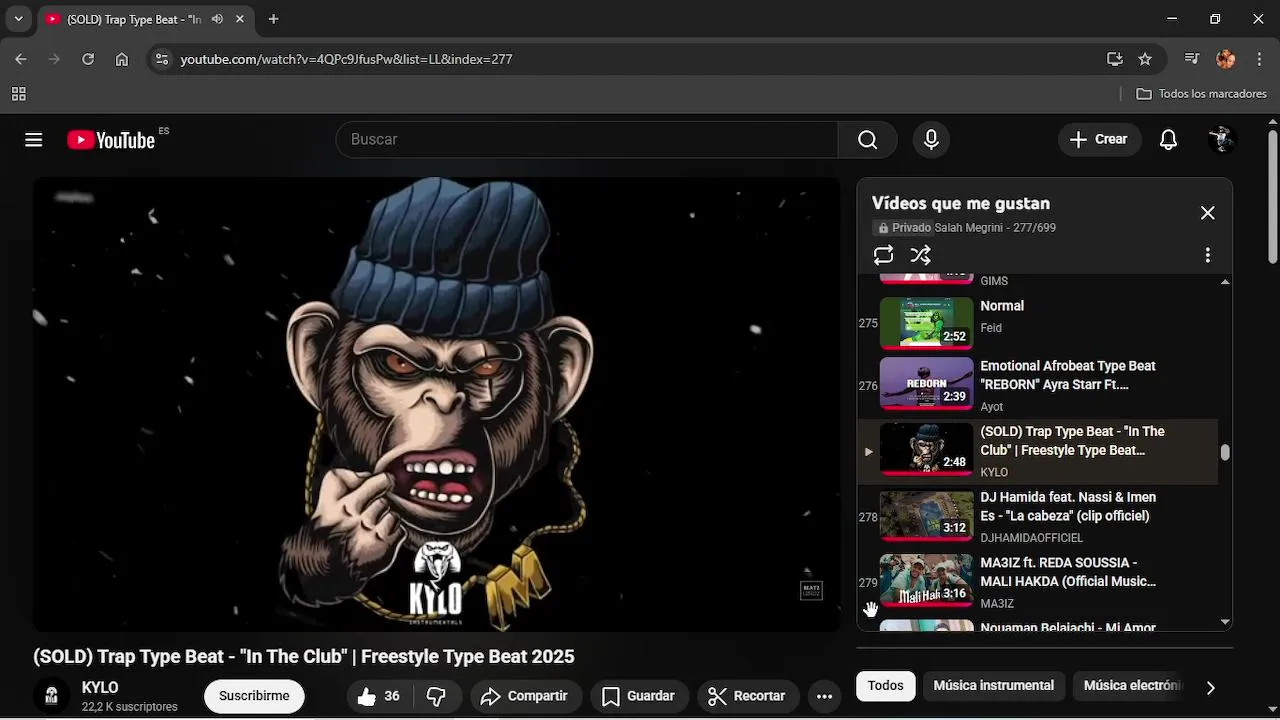Open the KYLO channel avatar
This screenshot has height=720, width=1280.
(51, 696)
